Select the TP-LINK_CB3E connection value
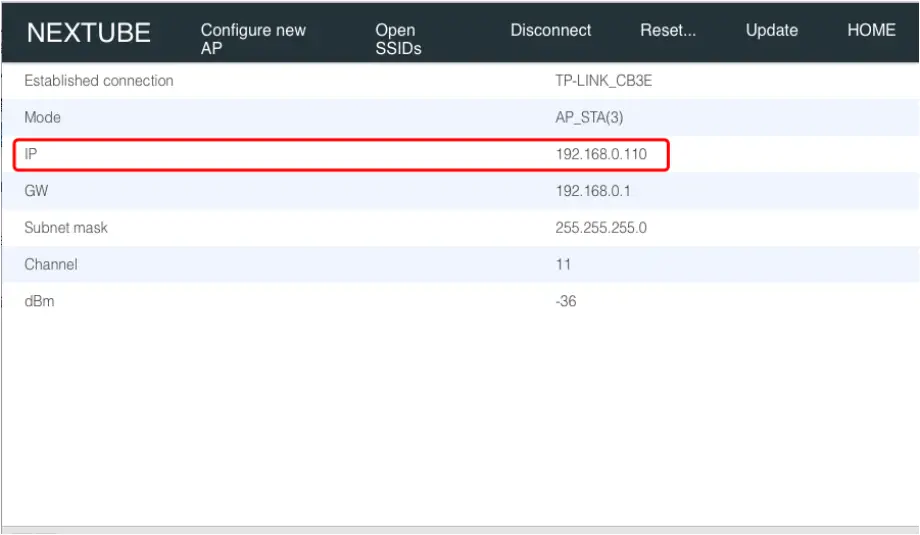The height and width of the screenshot is (535, 920). click(x=603, y=81)
